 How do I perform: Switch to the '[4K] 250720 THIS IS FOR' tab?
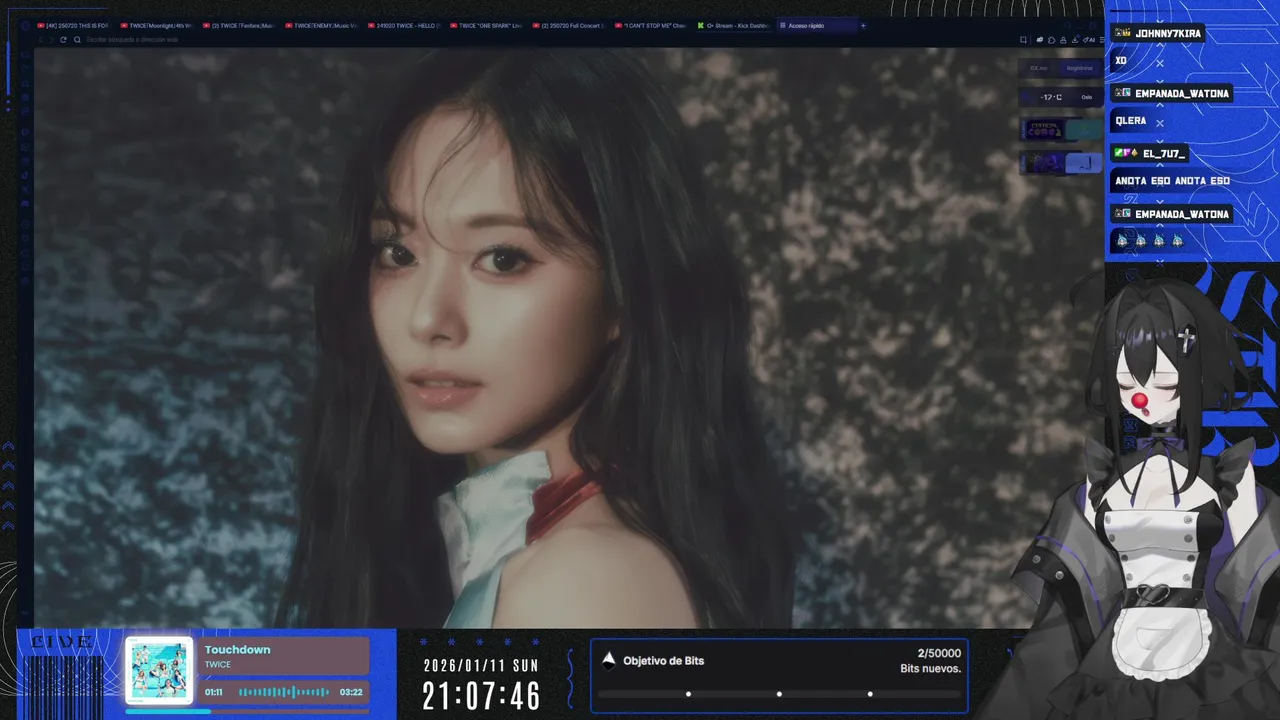click(x=72, y=25)
